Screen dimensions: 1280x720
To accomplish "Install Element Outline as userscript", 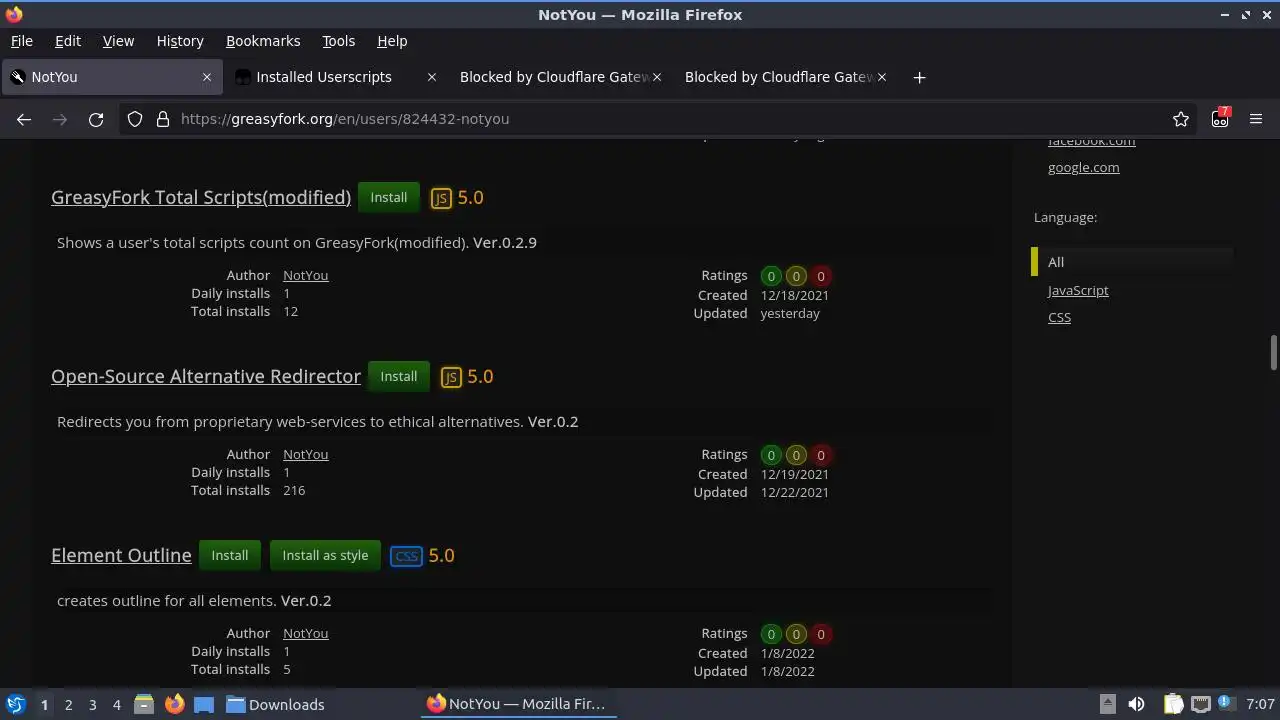I will [x=230, y=556].
